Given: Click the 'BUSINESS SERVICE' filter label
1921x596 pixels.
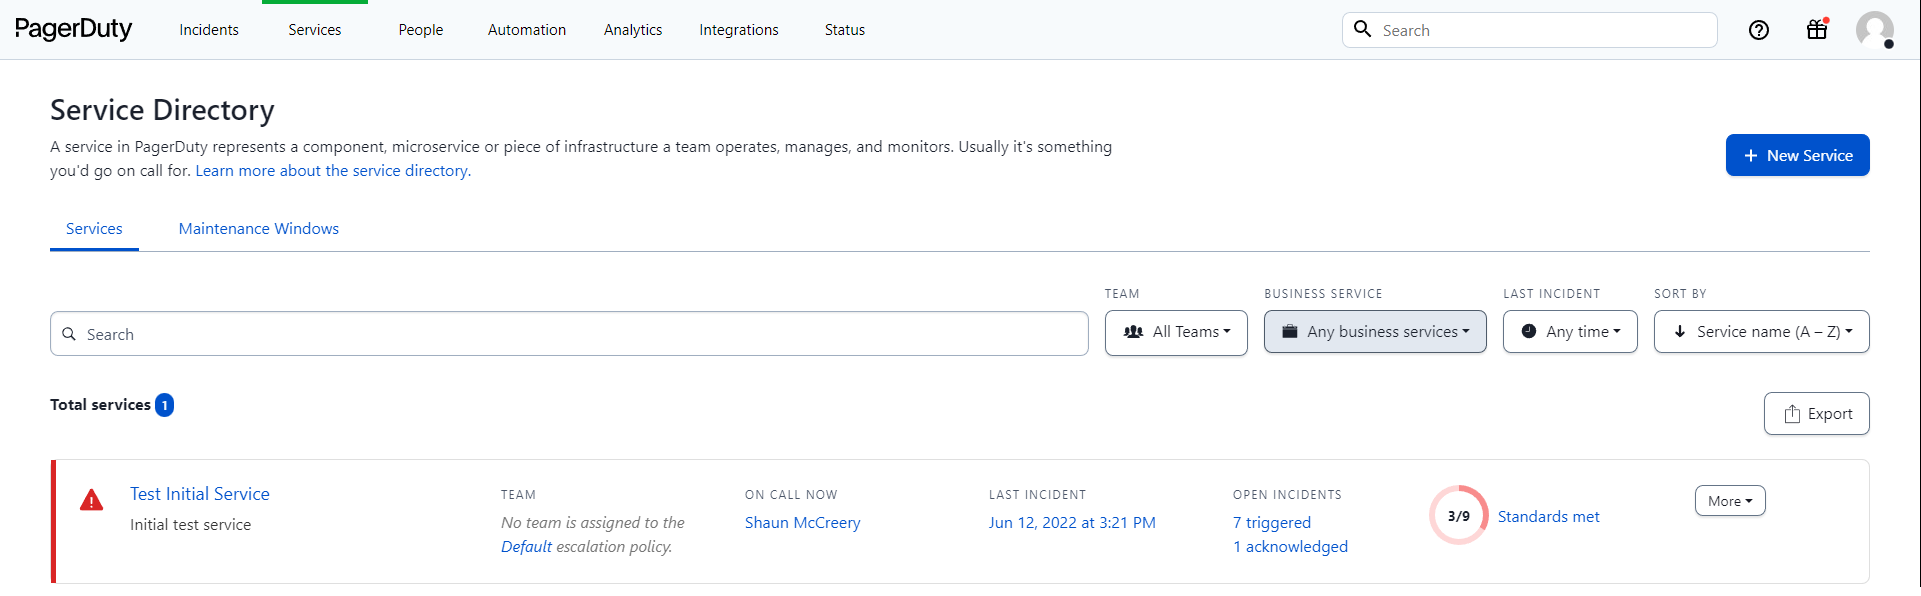Looking at the screenshot, I should click(1323, 294).
